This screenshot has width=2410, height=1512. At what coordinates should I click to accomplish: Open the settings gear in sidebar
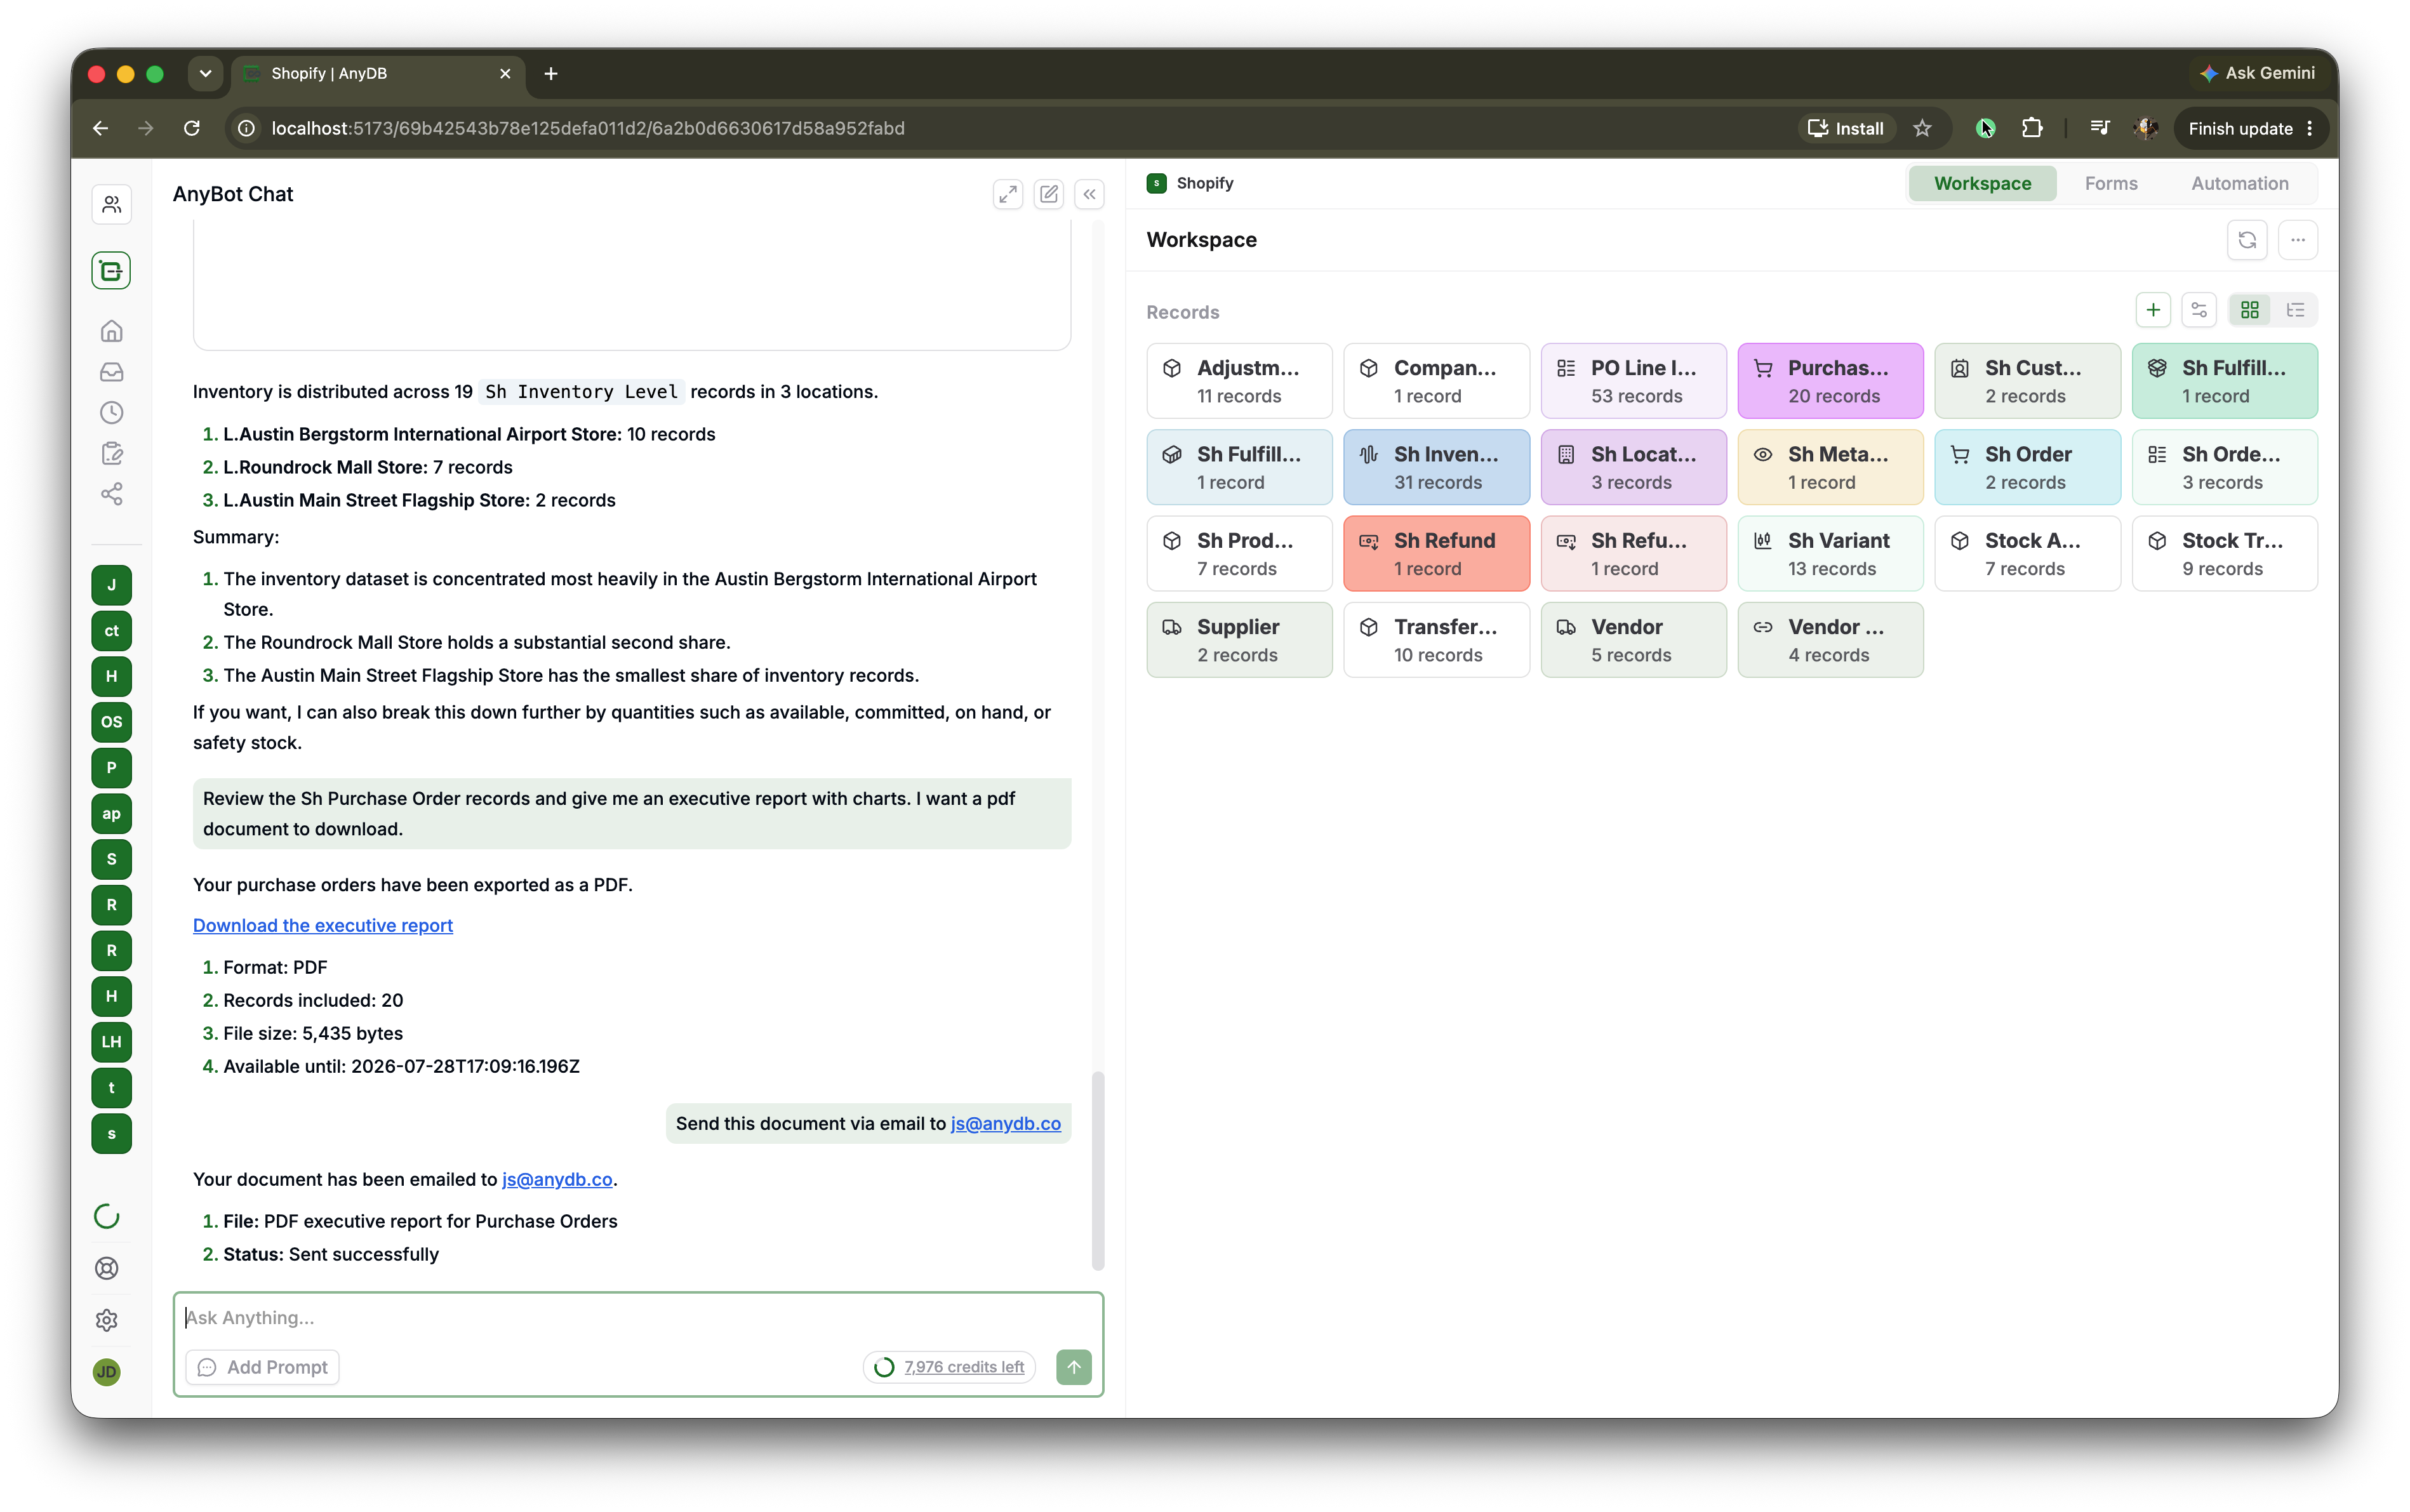click(x=107, y=1320)
